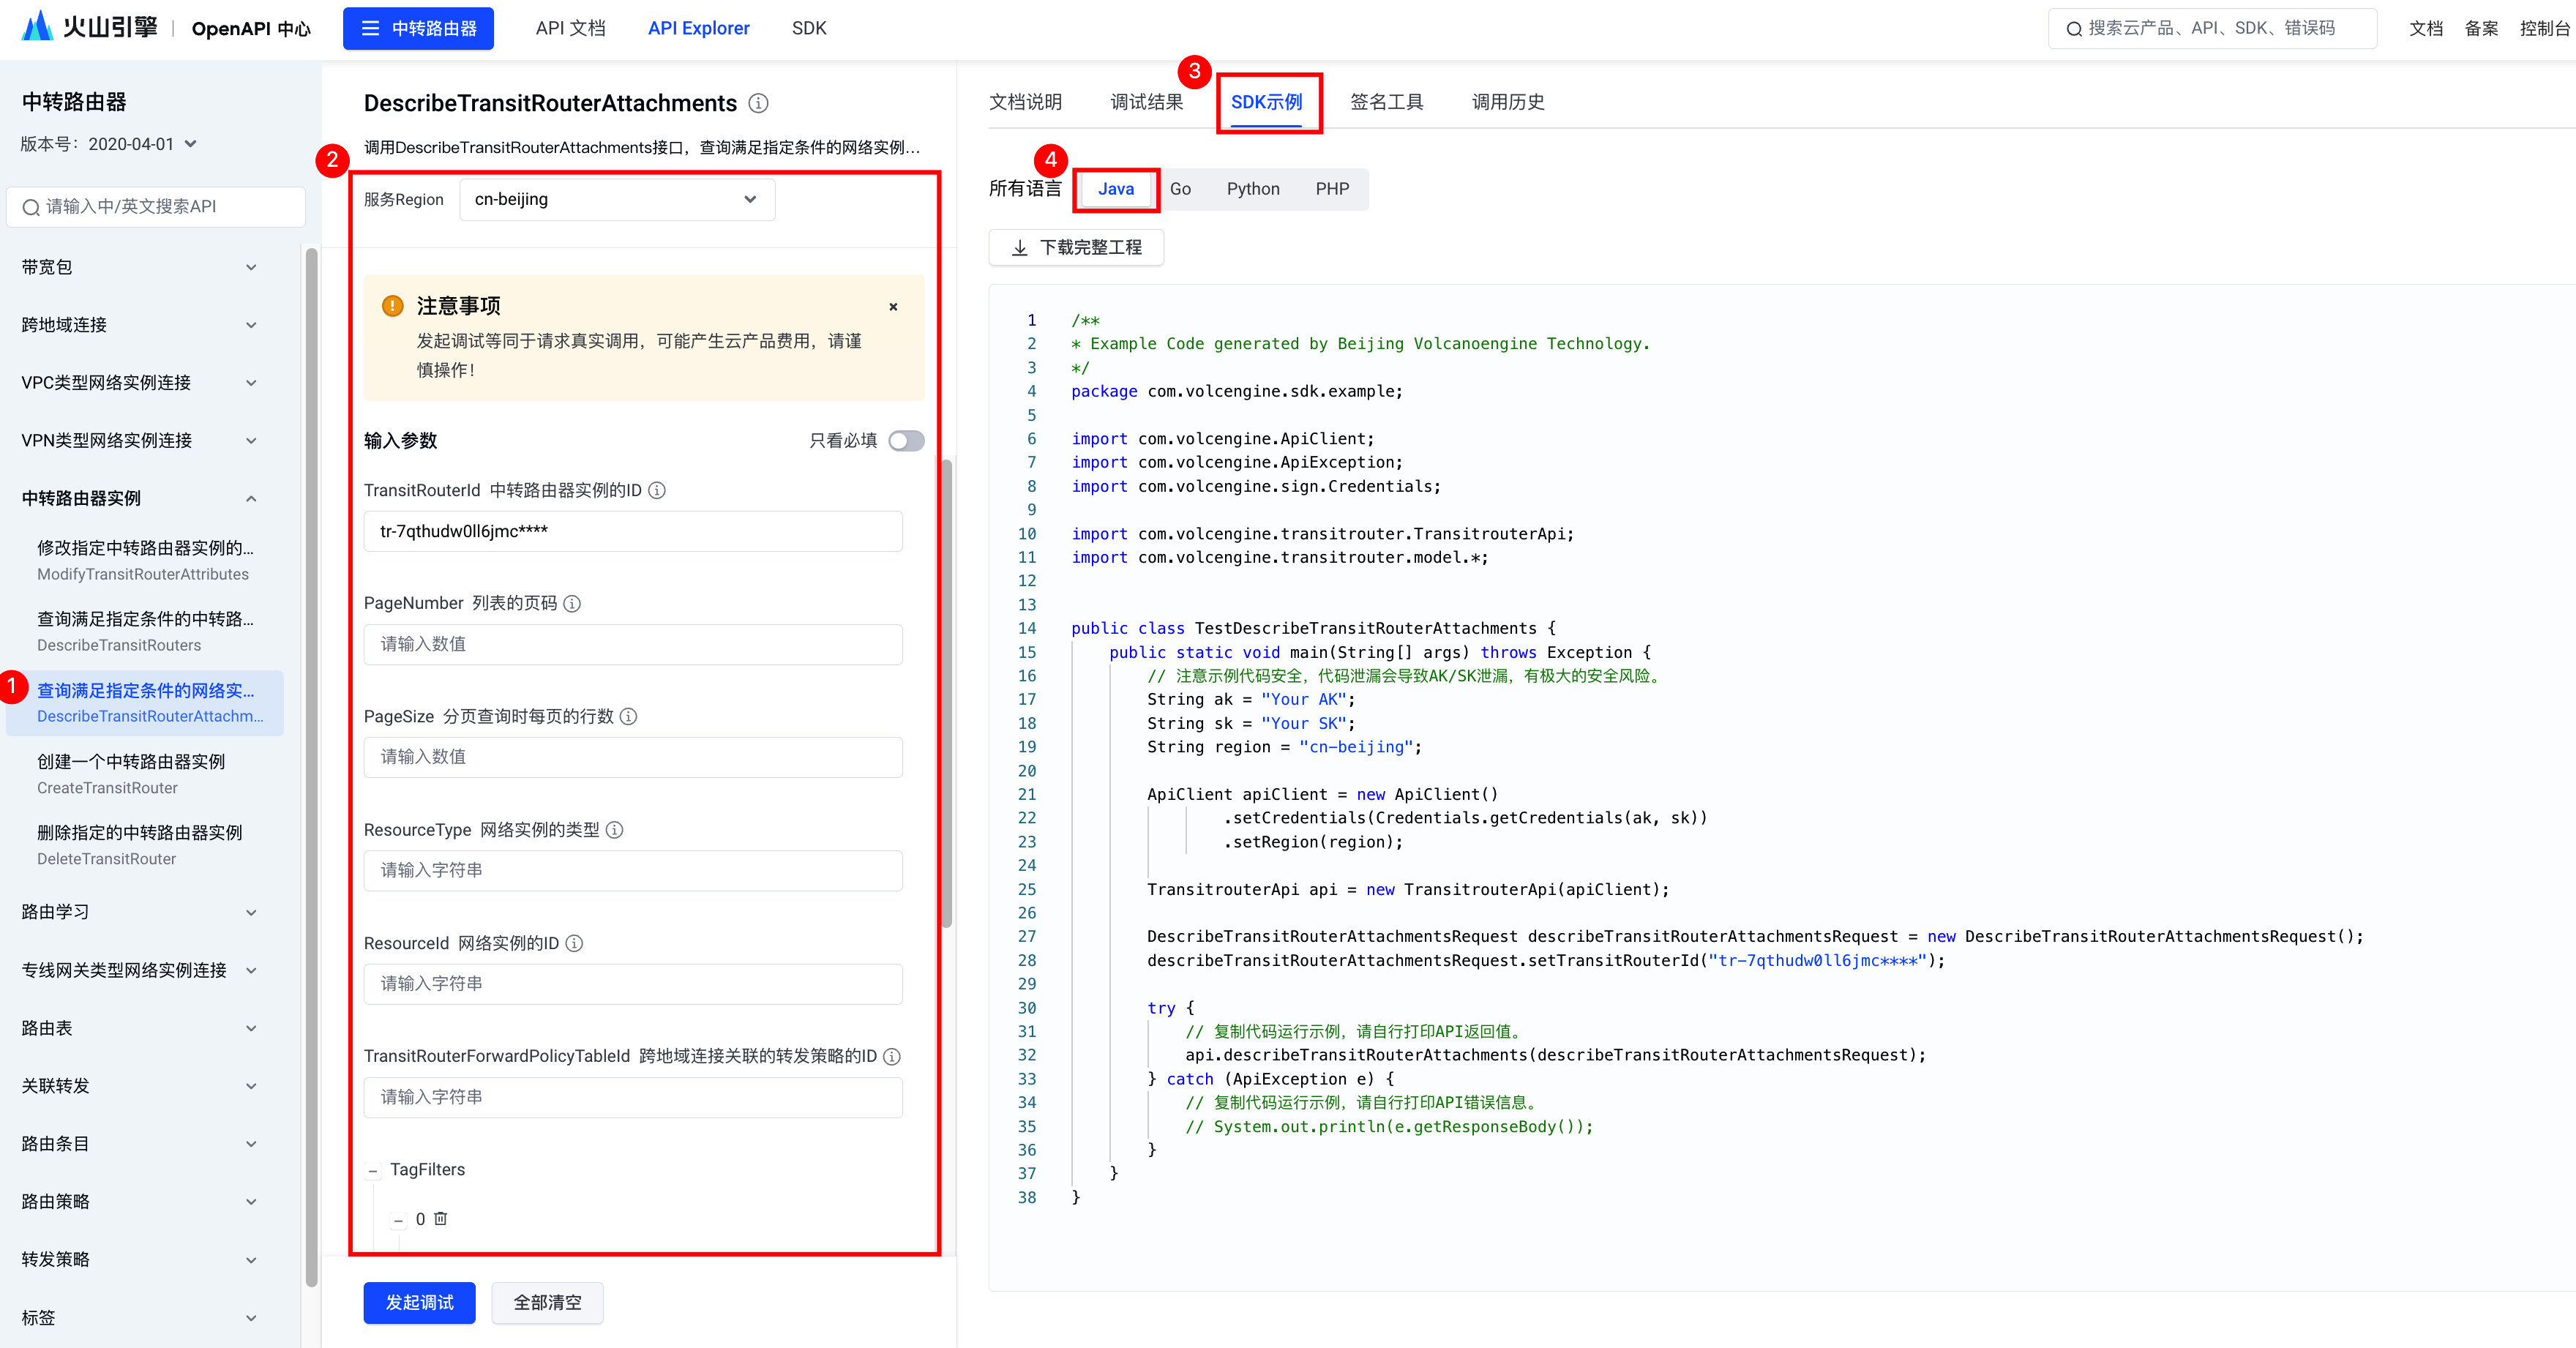Toggle the 只看必填 switch
2576x1348 pixels.
pyautogui.click(x=906, y=441)
